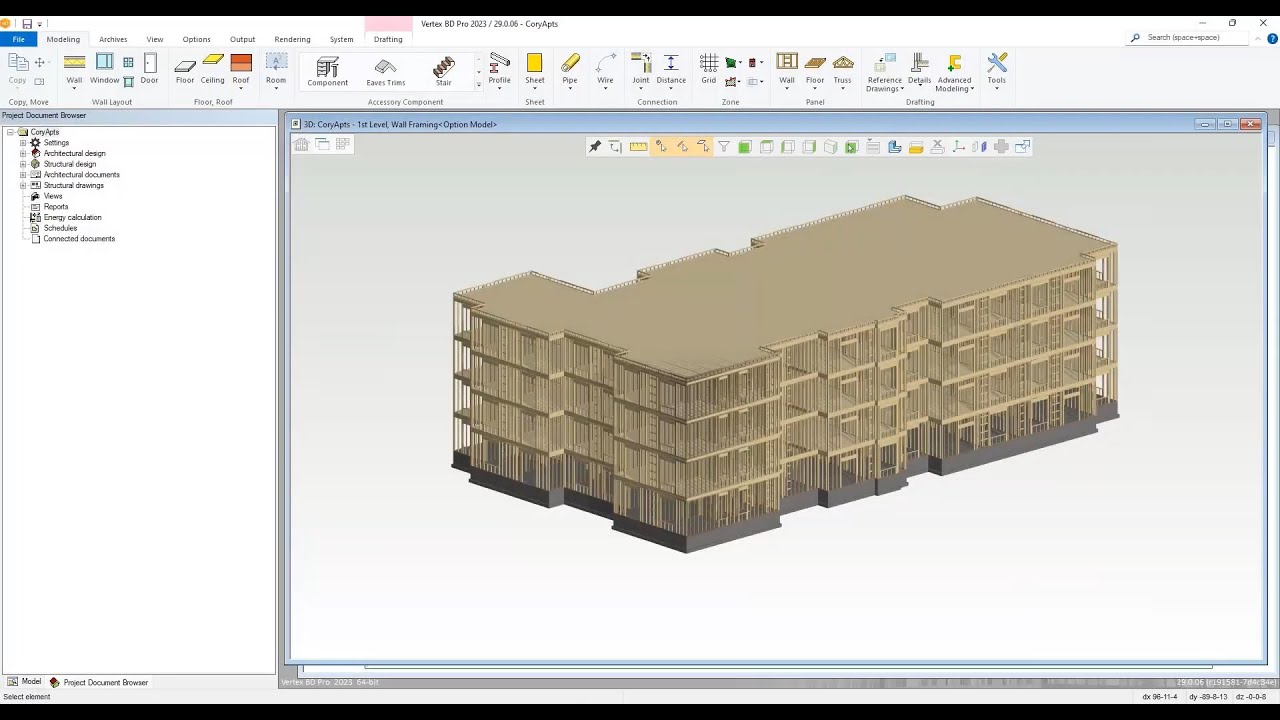Select the Profile tool

click(x=499, y=68)
